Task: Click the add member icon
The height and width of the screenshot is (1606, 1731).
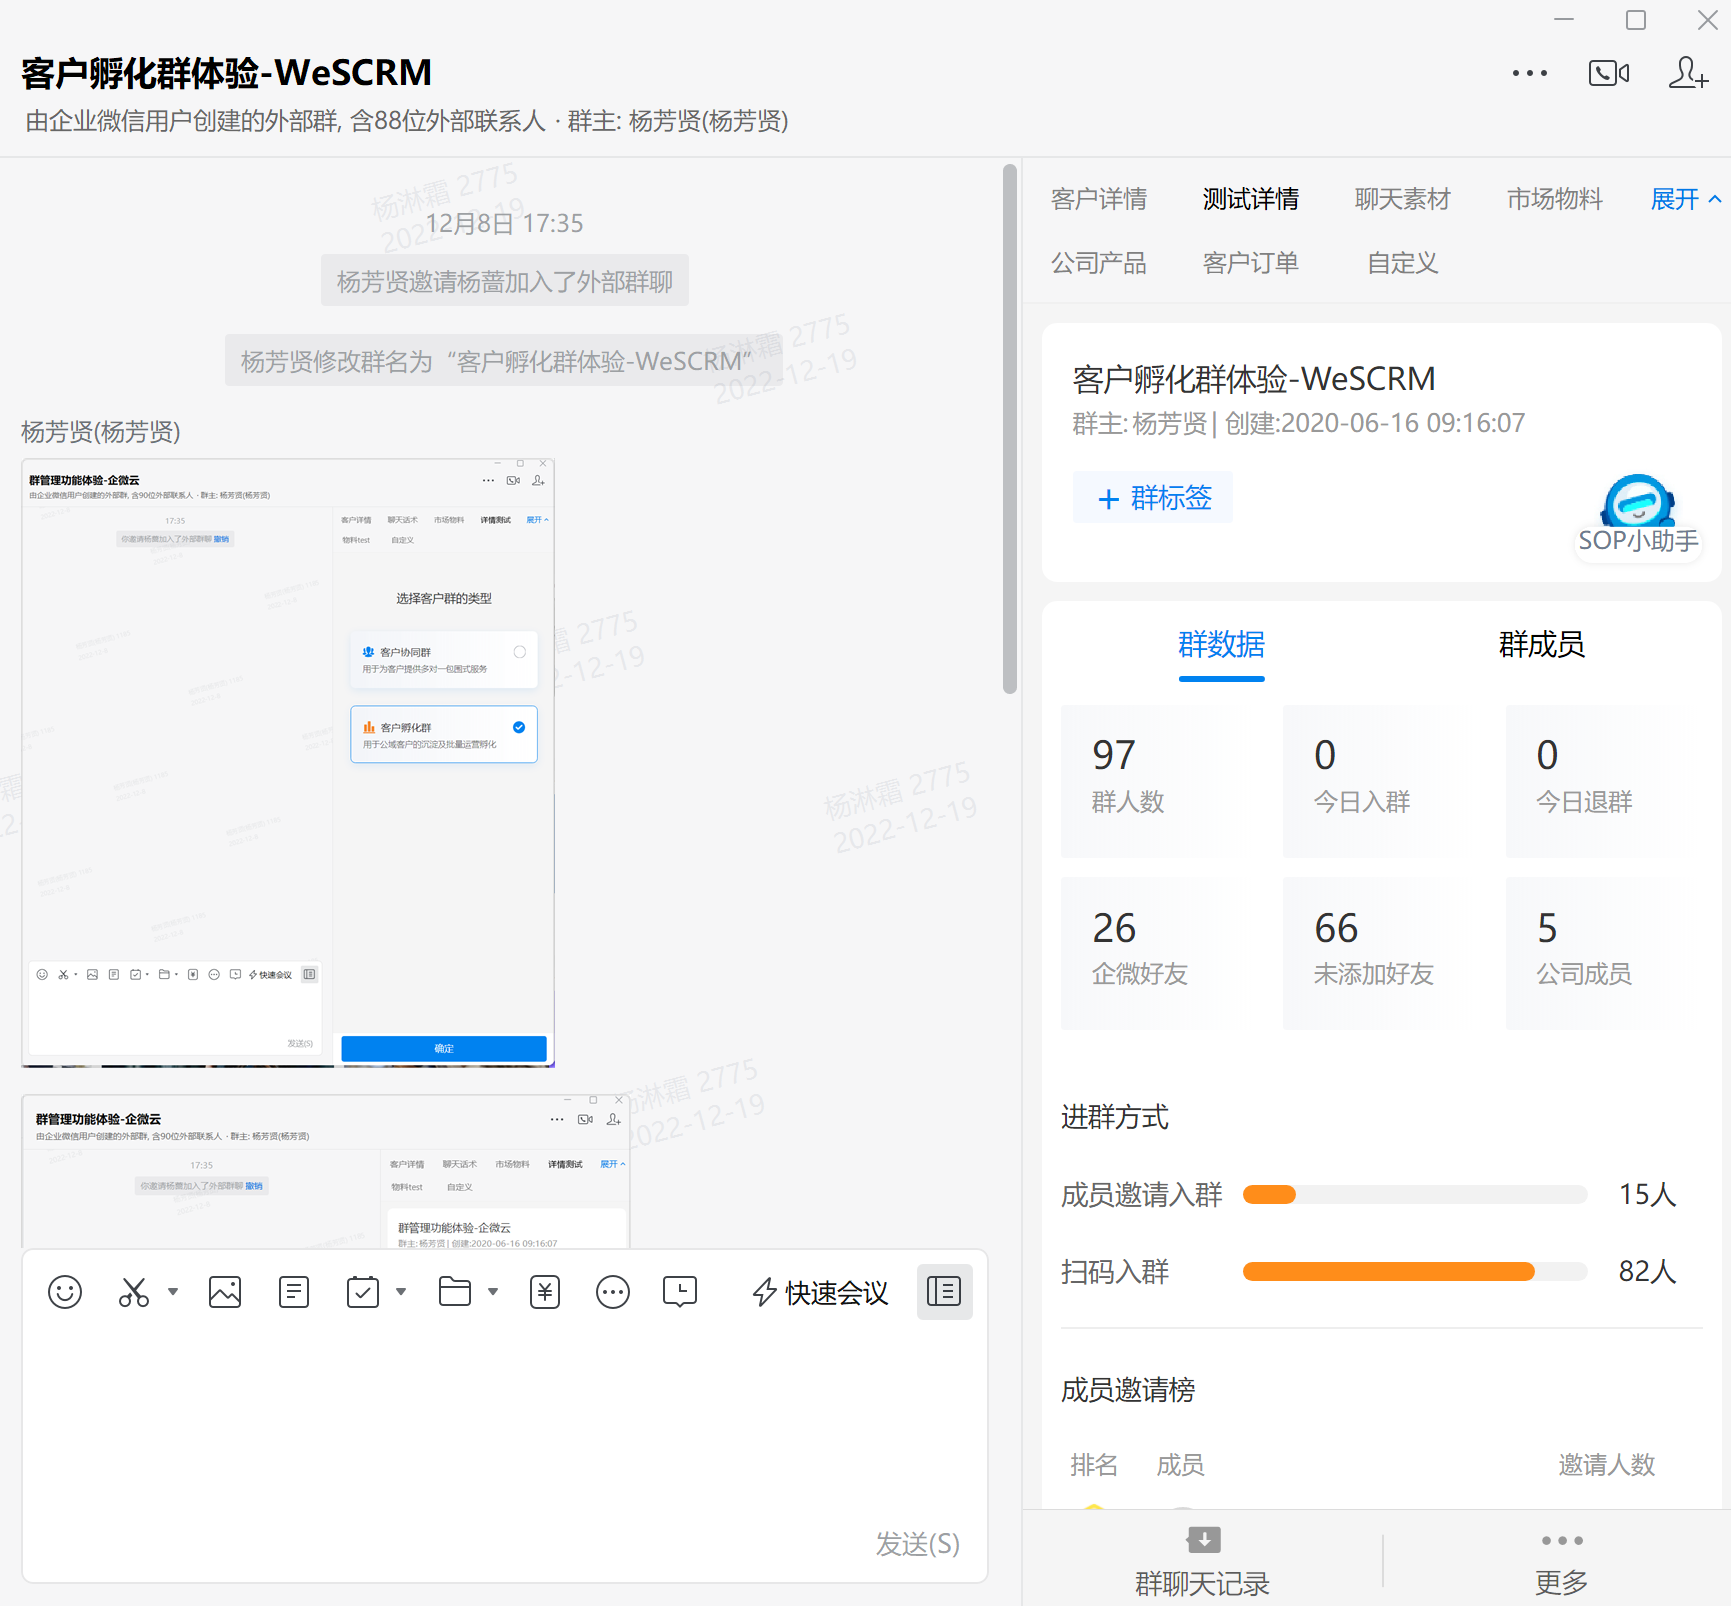Action: [1688, 73]
